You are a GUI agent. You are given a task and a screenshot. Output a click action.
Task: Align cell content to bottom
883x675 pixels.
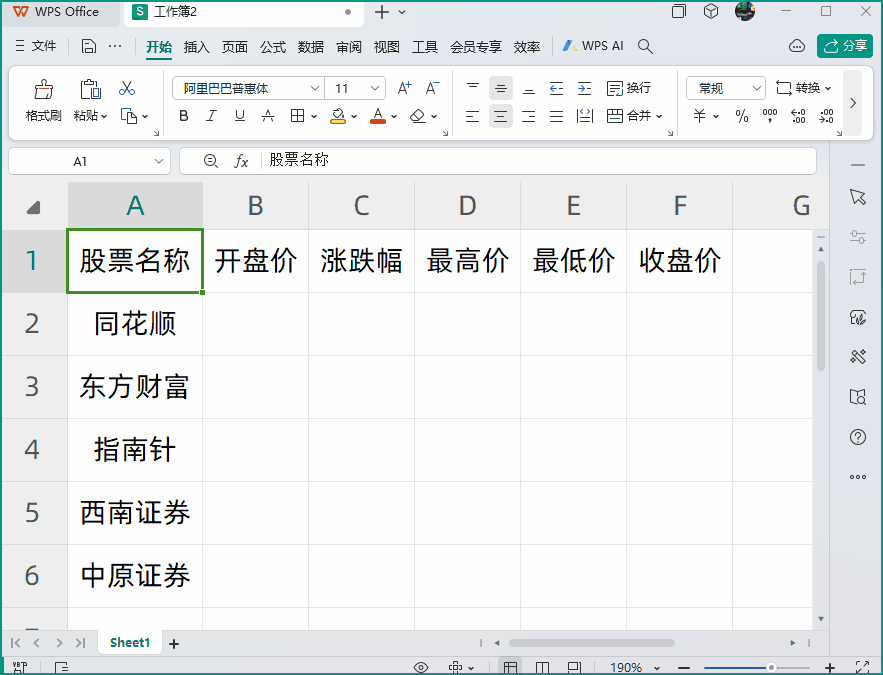coord(529,88)
